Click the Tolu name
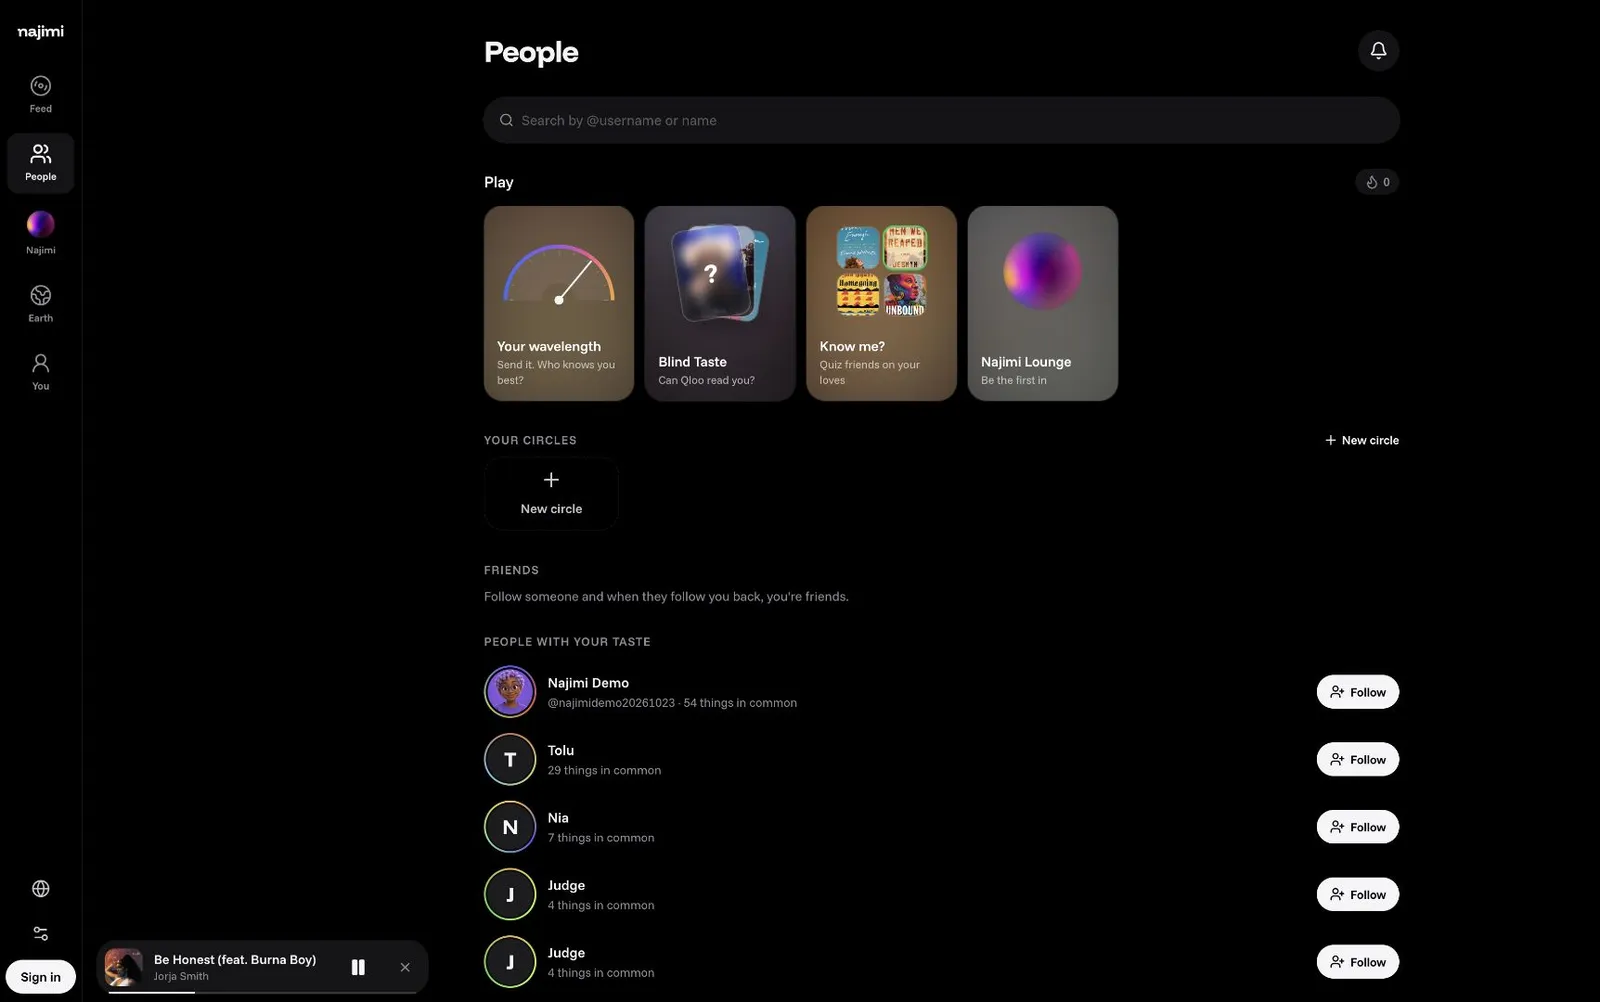The image size is (1600, 1002). coord(561,750)
